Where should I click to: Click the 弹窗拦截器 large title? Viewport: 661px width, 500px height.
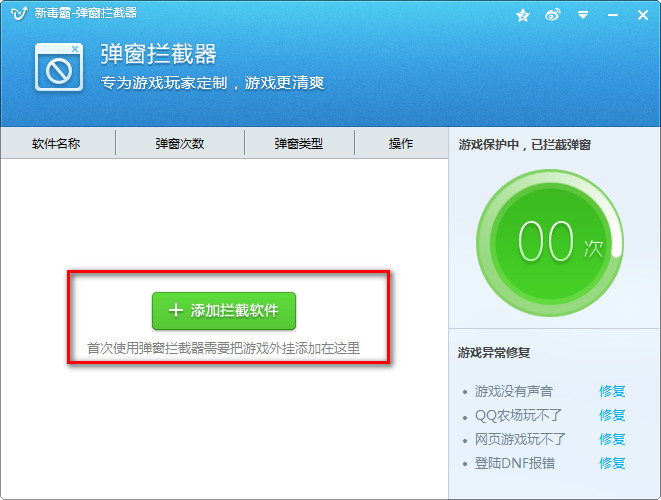pyautogui.click(x=159, y=54)
